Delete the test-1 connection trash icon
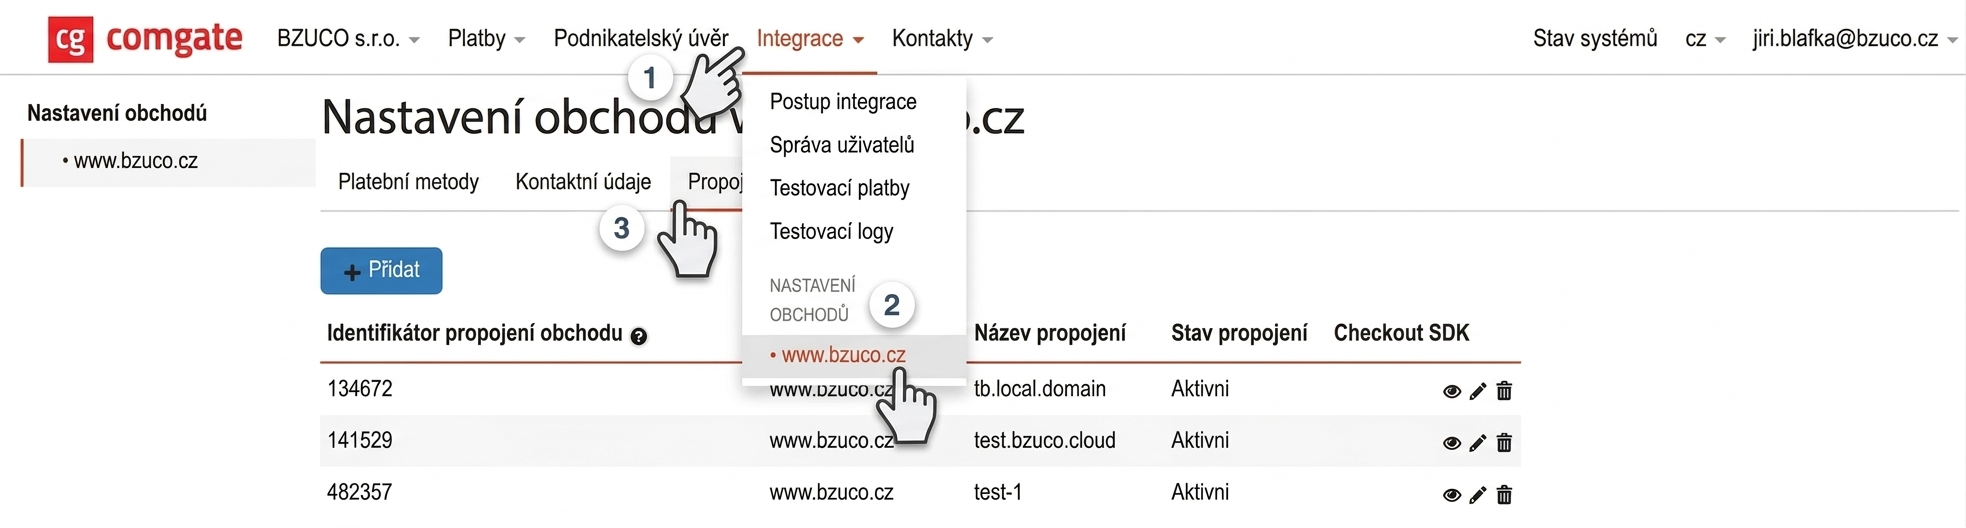 pyautogui.click(x=1504, y=494)
